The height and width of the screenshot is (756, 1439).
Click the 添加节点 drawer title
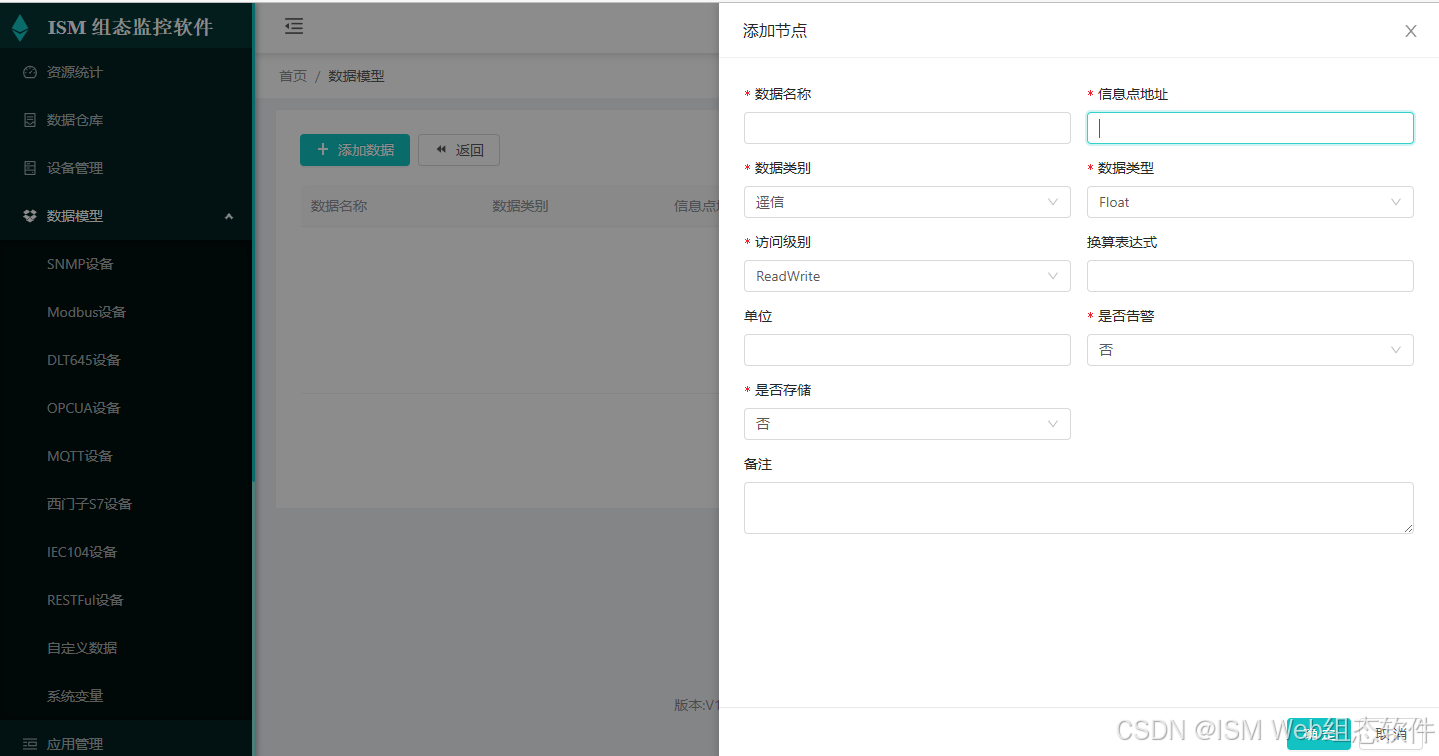tap(775, 31)
